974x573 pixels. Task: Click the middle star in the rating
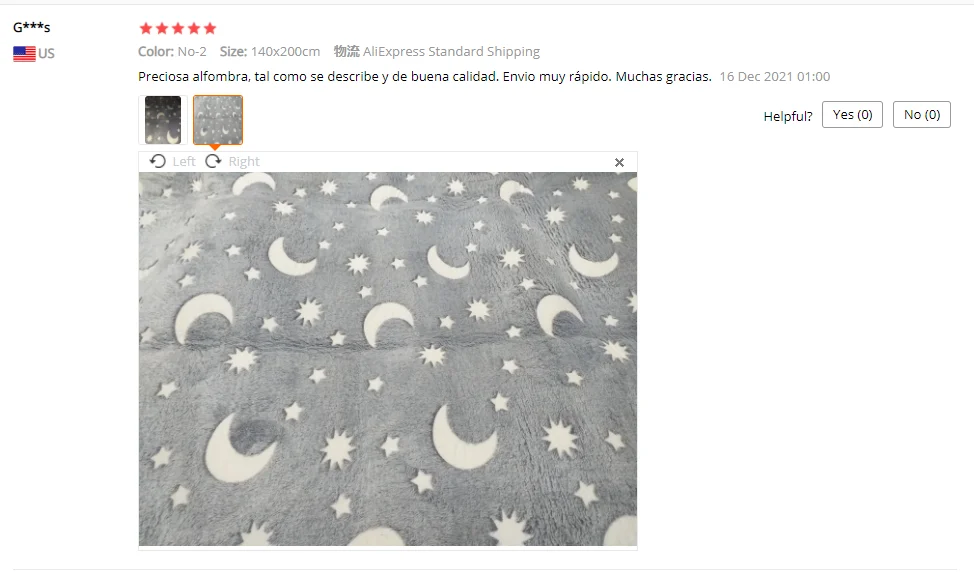click(178, 29)
